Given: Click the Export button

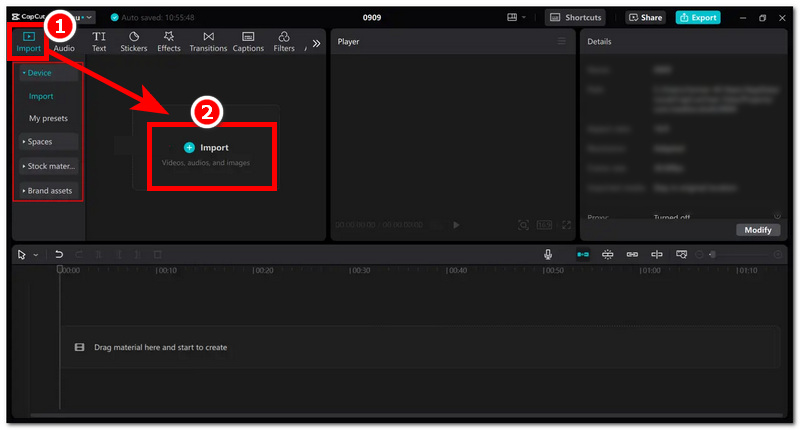Looking at the screenshot, I should click(698, 18).
